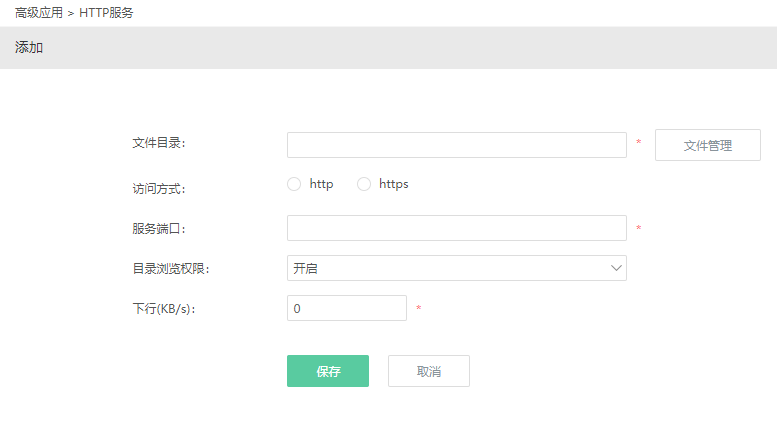Click the 下行(KB/s) label text
777x440 pixels.
(x=163, y=309)
